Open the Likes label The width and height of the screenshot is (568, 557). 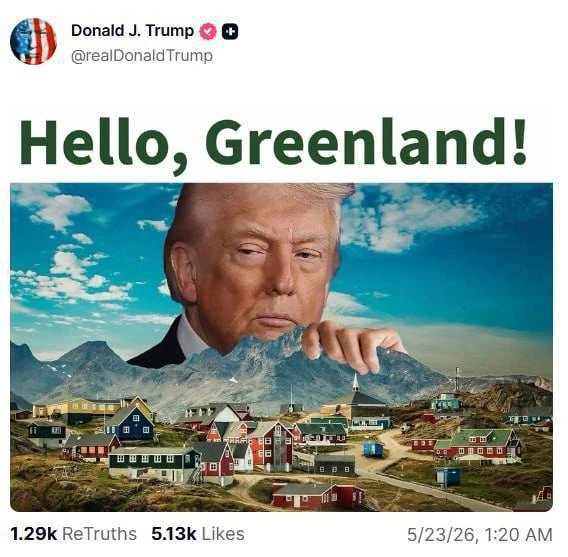pyautogui.click(x=223, y=534)
